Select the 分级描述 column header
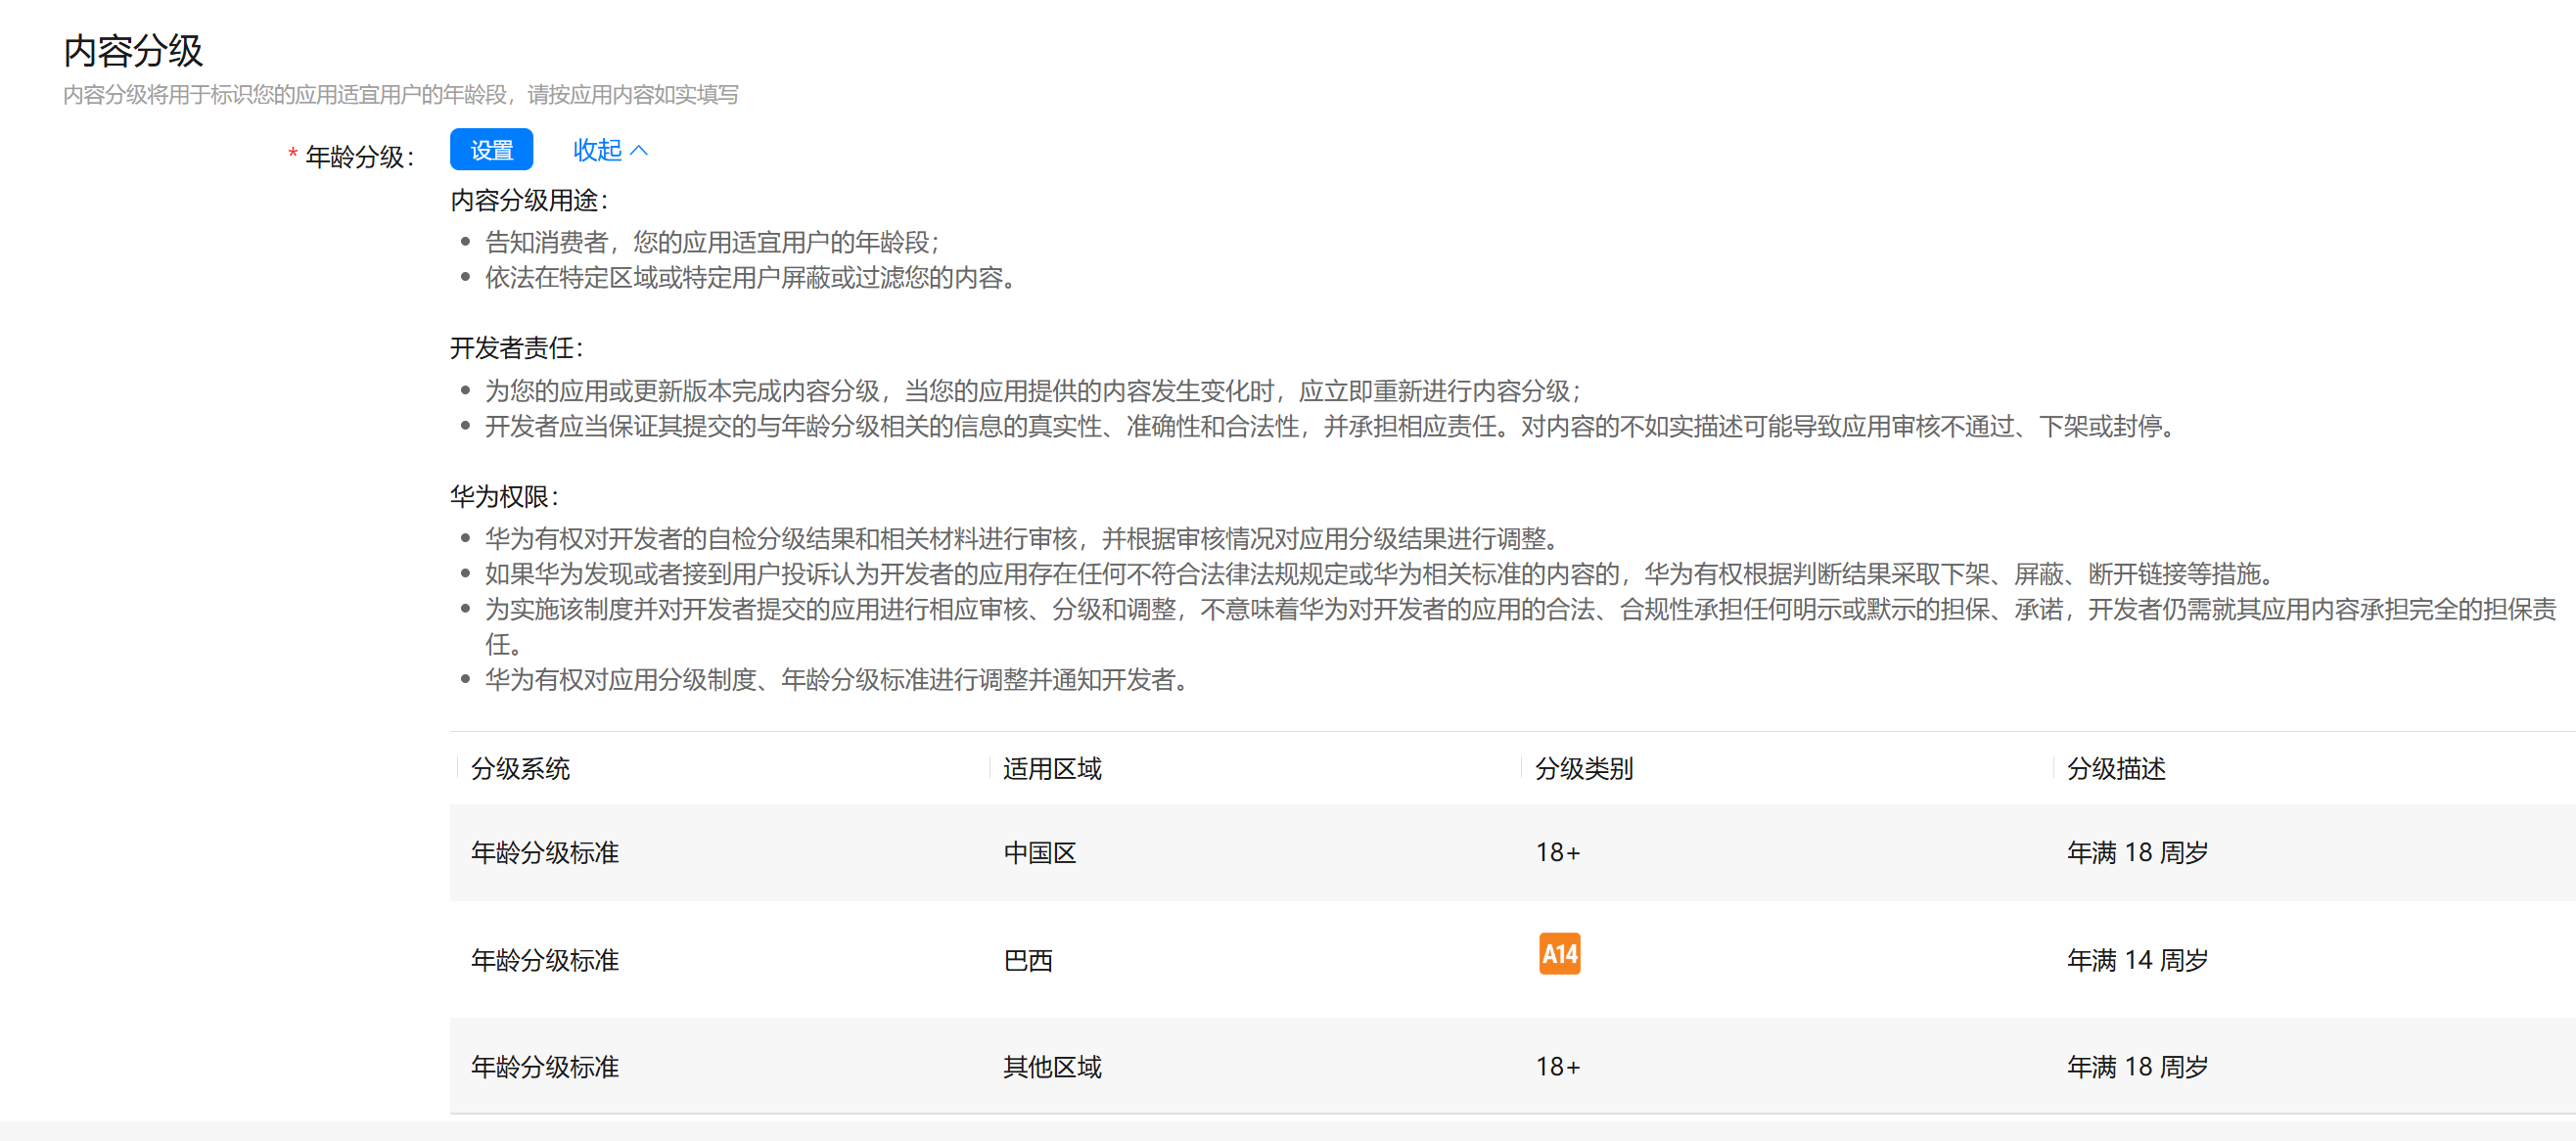 click(2116, 768)
